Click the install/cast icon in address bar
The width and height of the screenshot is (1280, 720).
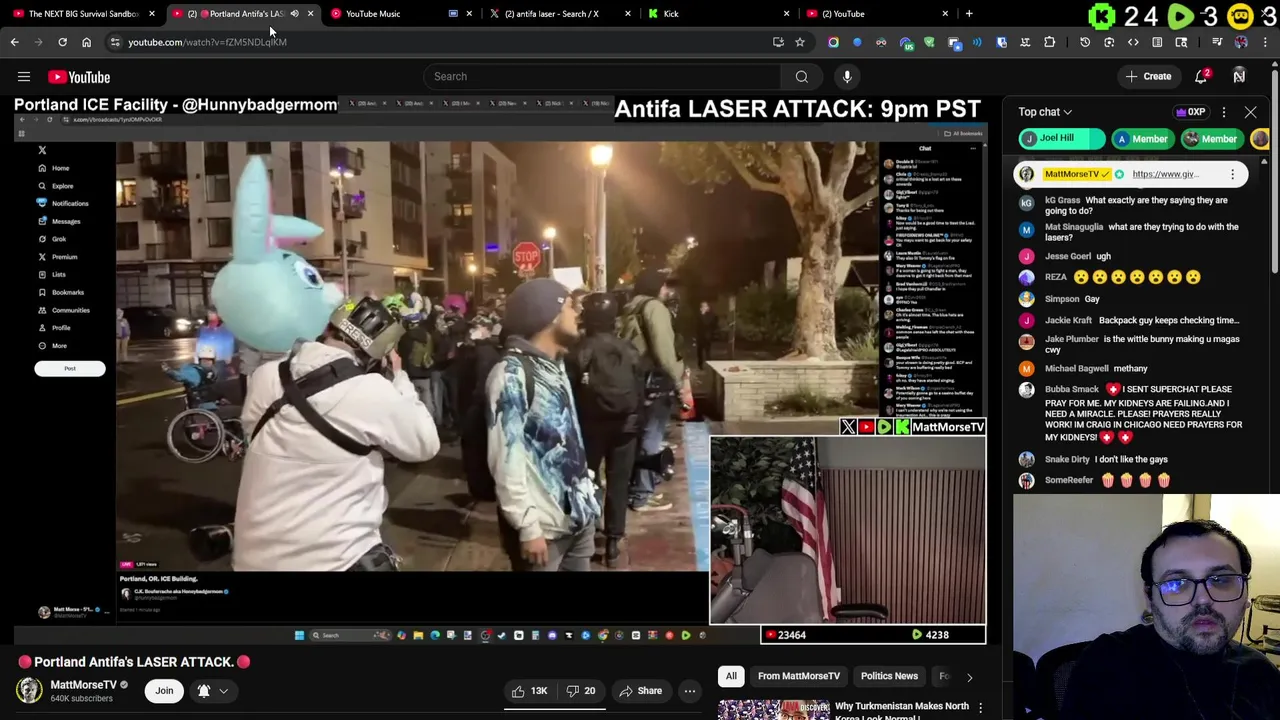coord(778,42)
